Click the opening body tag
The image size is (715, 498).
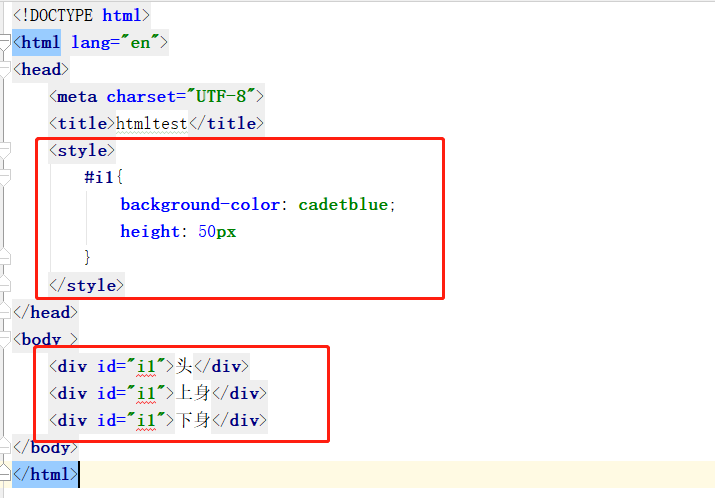coord(45,339)
